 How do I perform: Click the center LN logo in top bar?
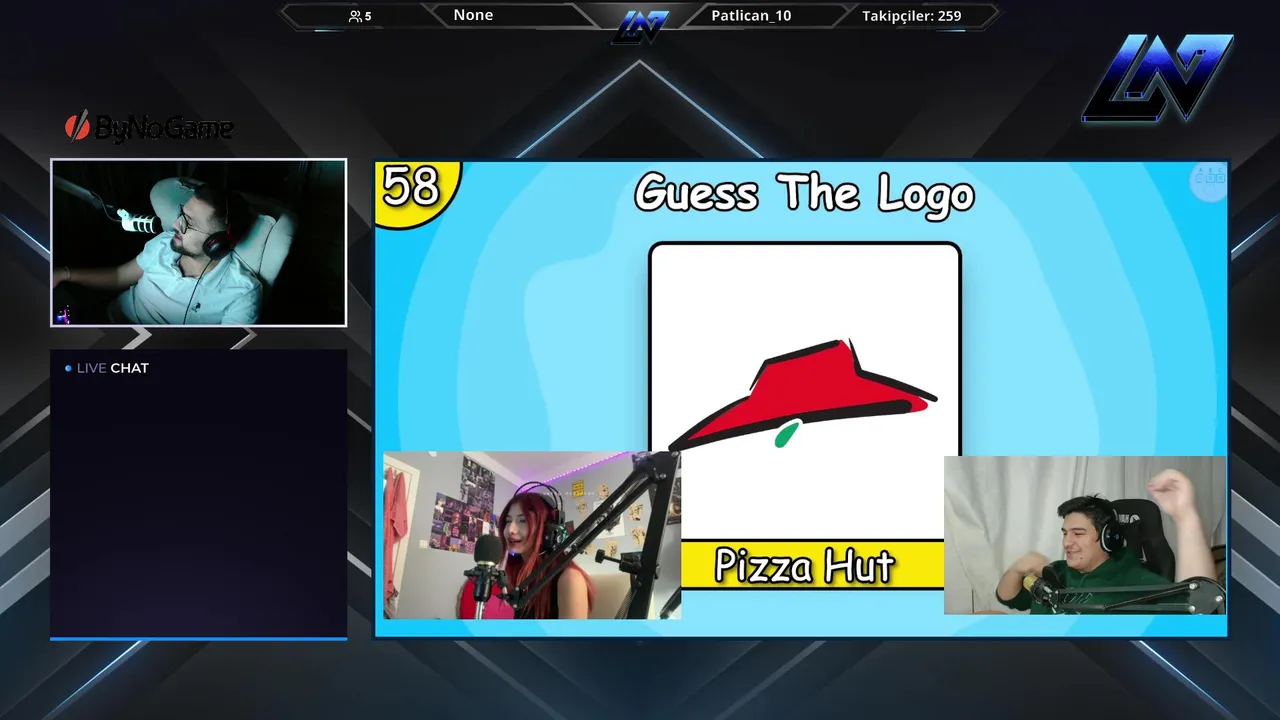click(640, 26)
